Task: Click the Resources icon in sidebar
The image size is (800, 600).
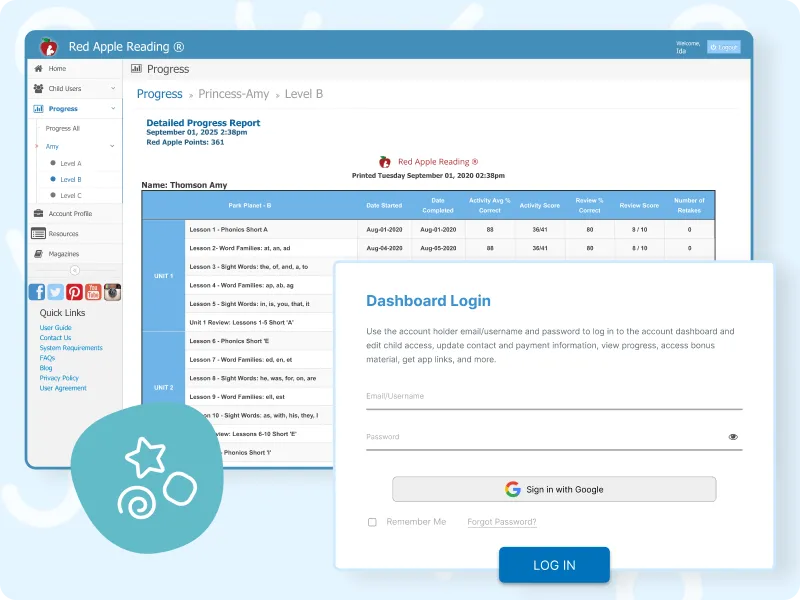Action: 38,234
